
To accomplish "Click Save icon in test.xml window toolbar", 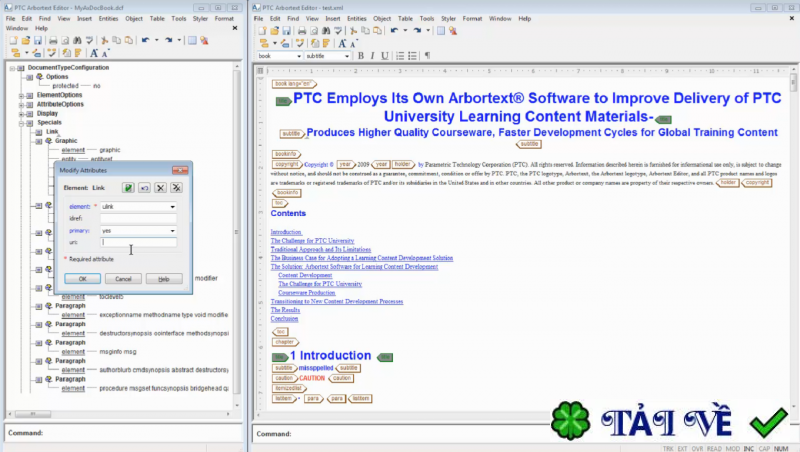I will 286,31.
